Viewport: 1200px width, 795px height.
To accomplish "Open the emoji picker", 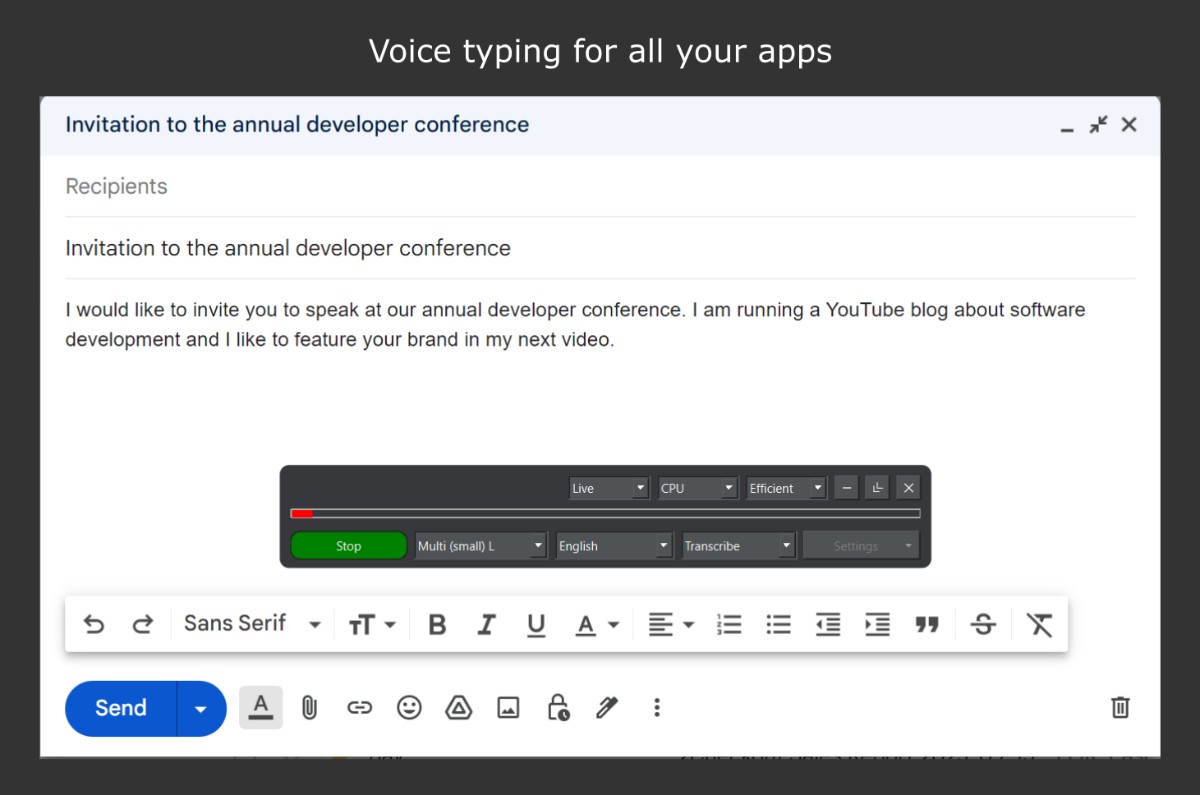I will point(409,708).
